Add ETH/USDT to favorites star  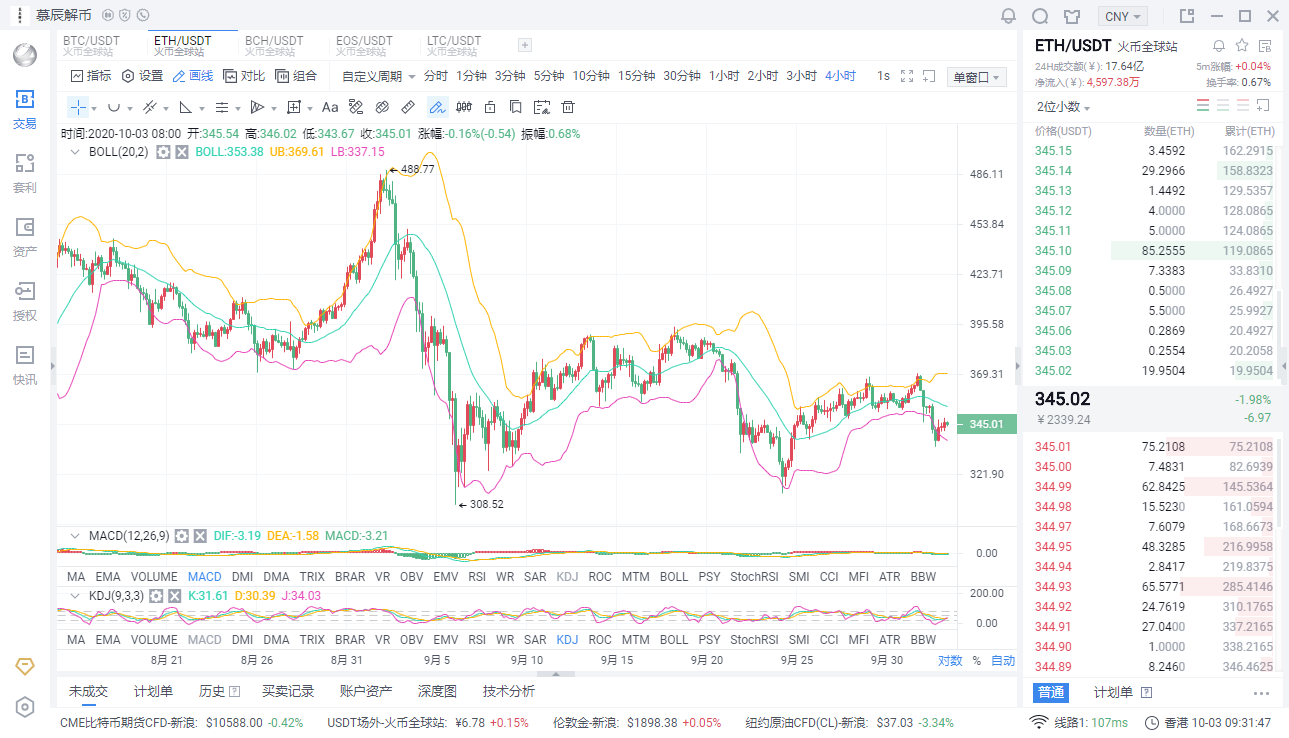click(1242, 46)
